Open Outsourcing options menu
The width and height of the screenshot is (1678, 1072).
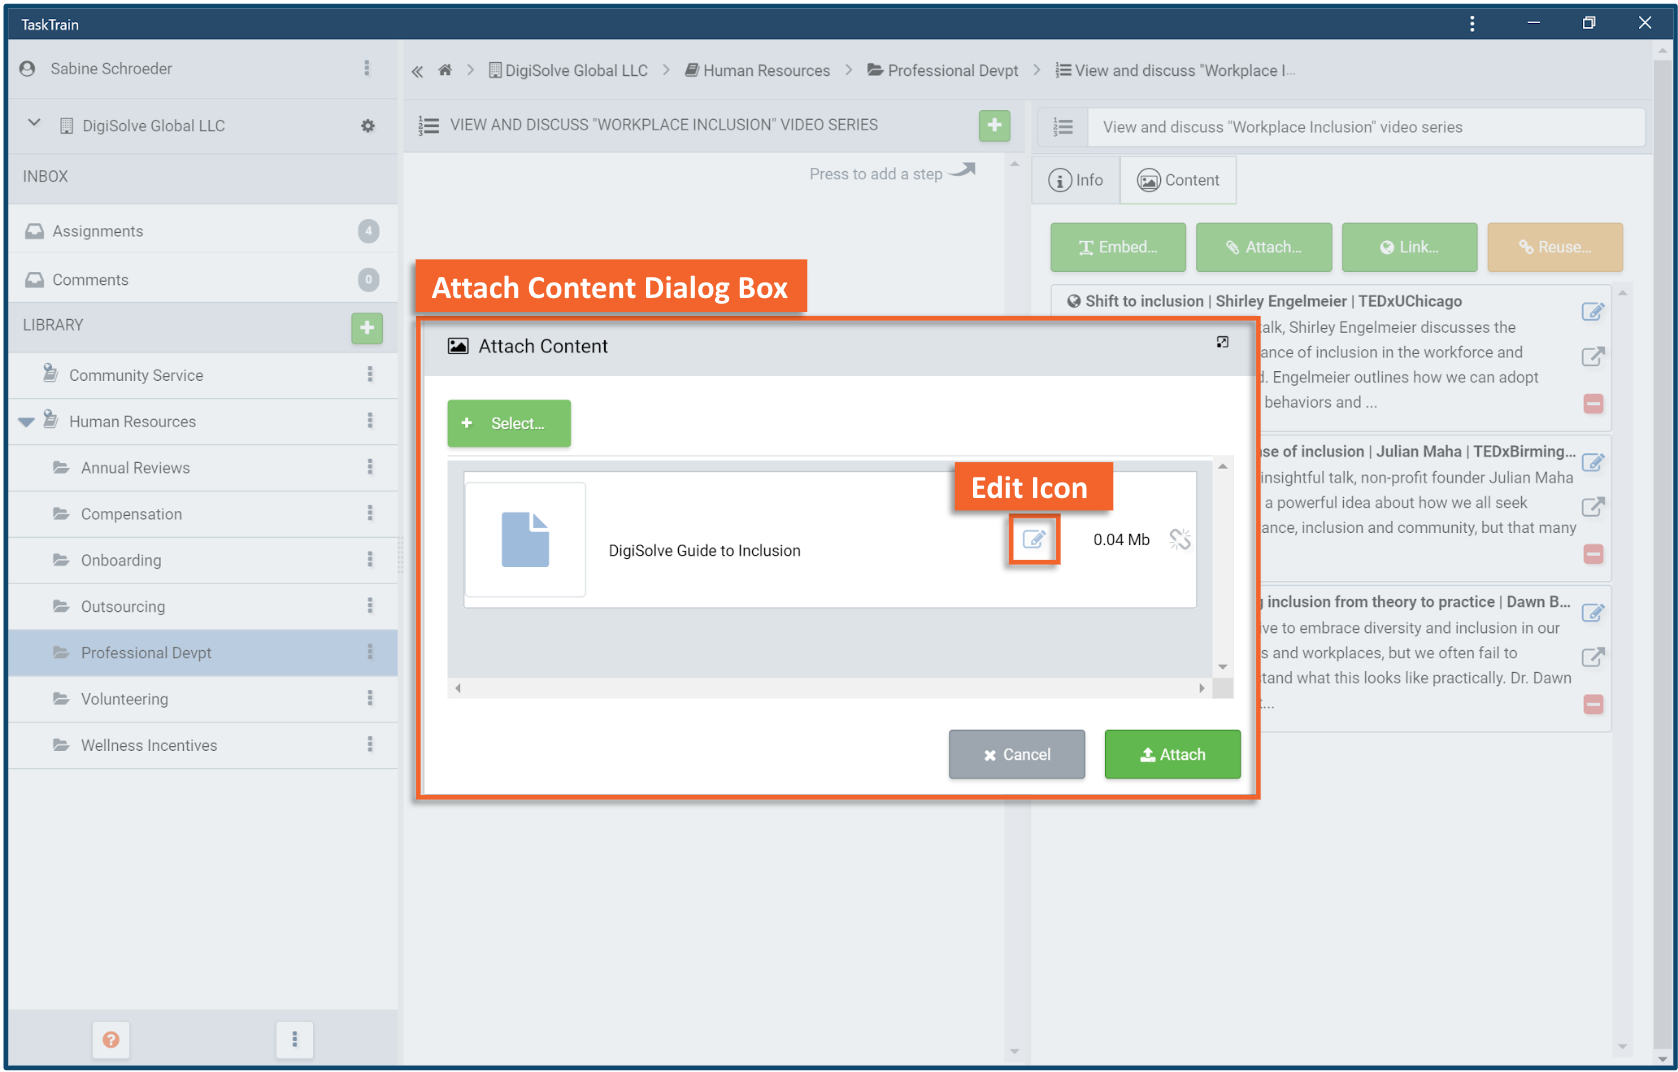(x=370, y=606)
